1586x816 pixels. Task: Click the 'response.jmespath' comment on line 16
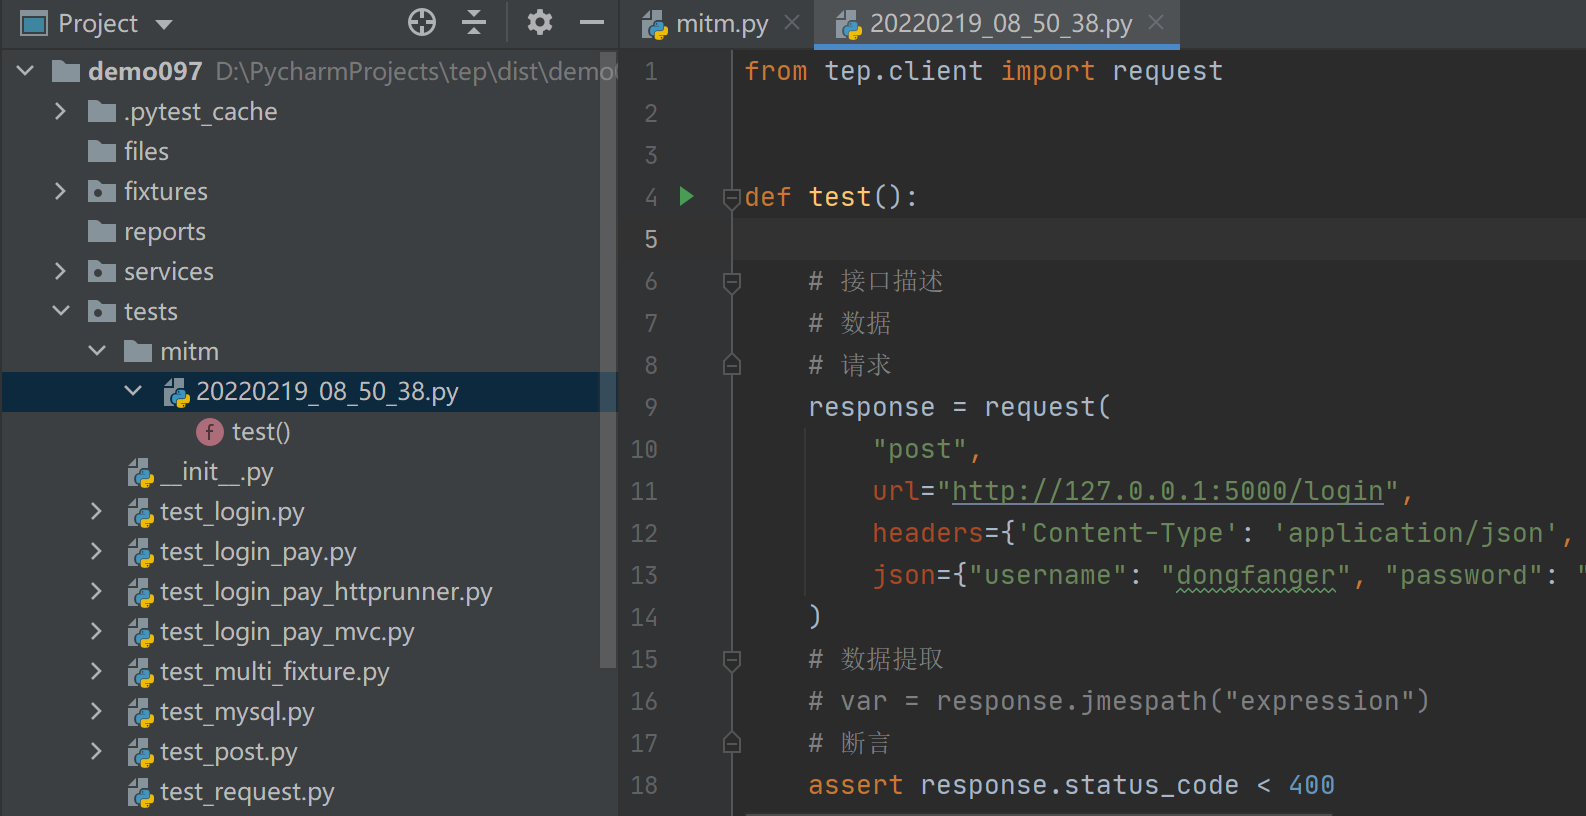tap(1071, 701)
